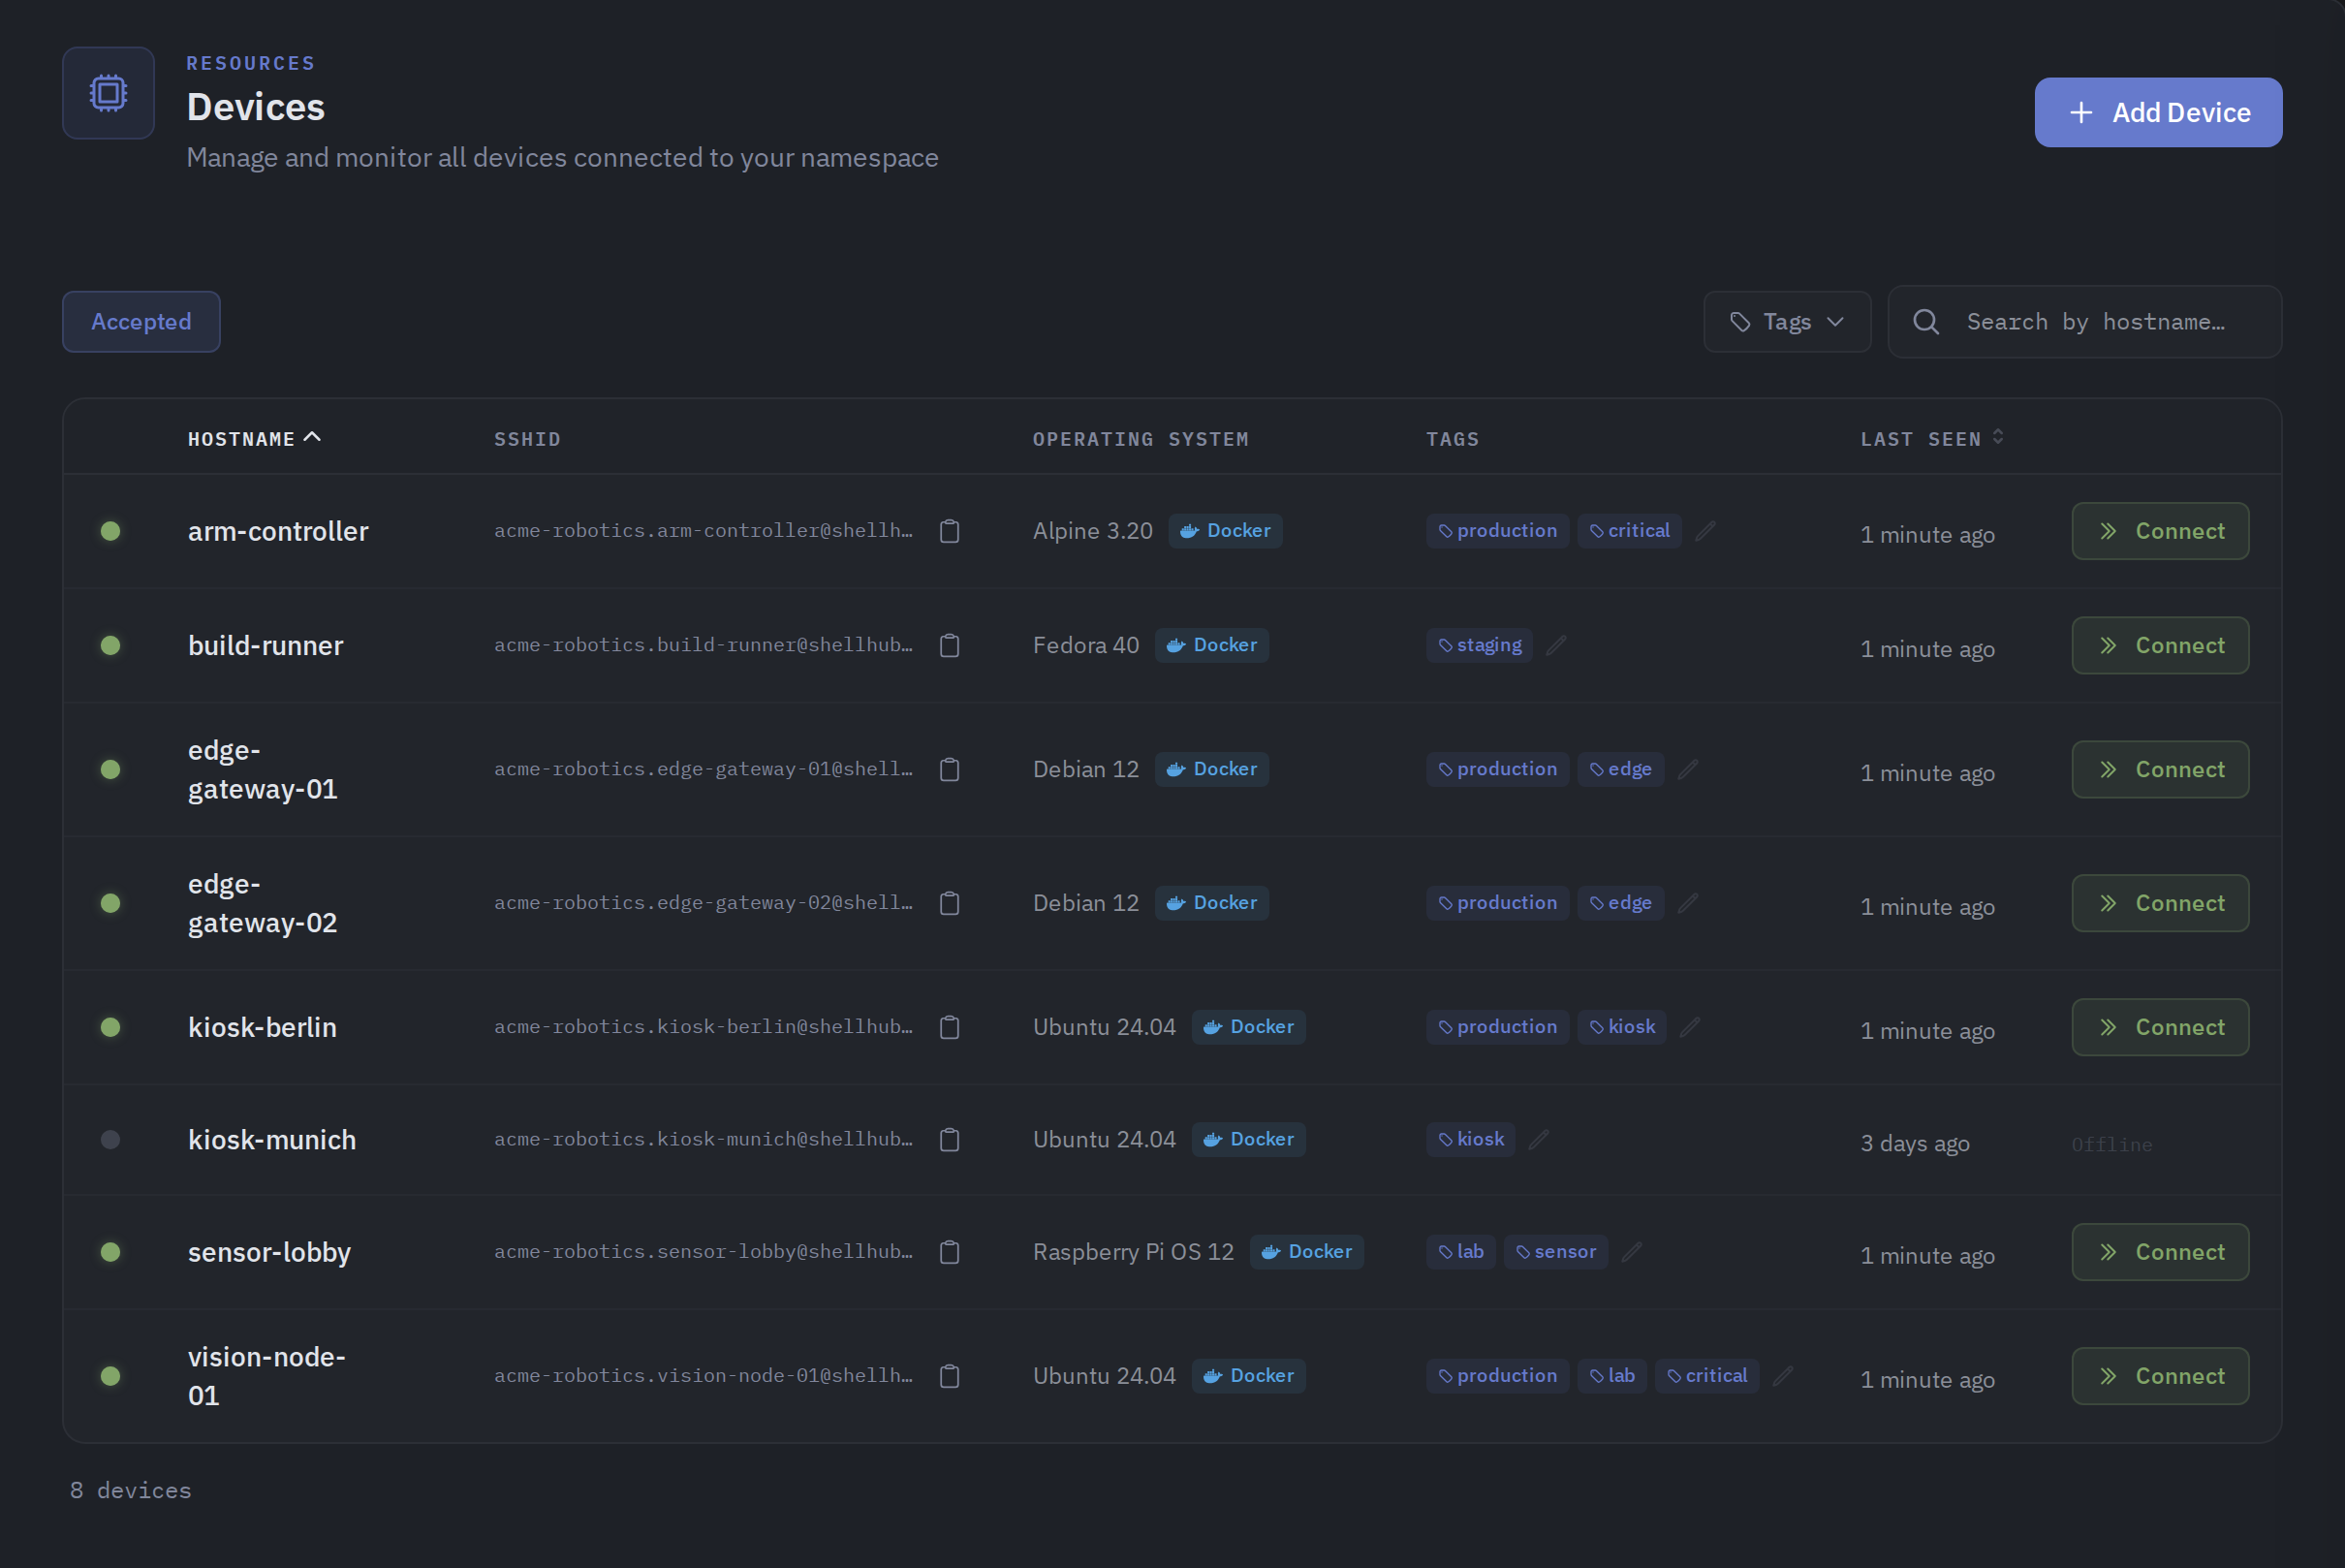Click the 'Offline' label for kiosk-munich

point(2111,1144)
